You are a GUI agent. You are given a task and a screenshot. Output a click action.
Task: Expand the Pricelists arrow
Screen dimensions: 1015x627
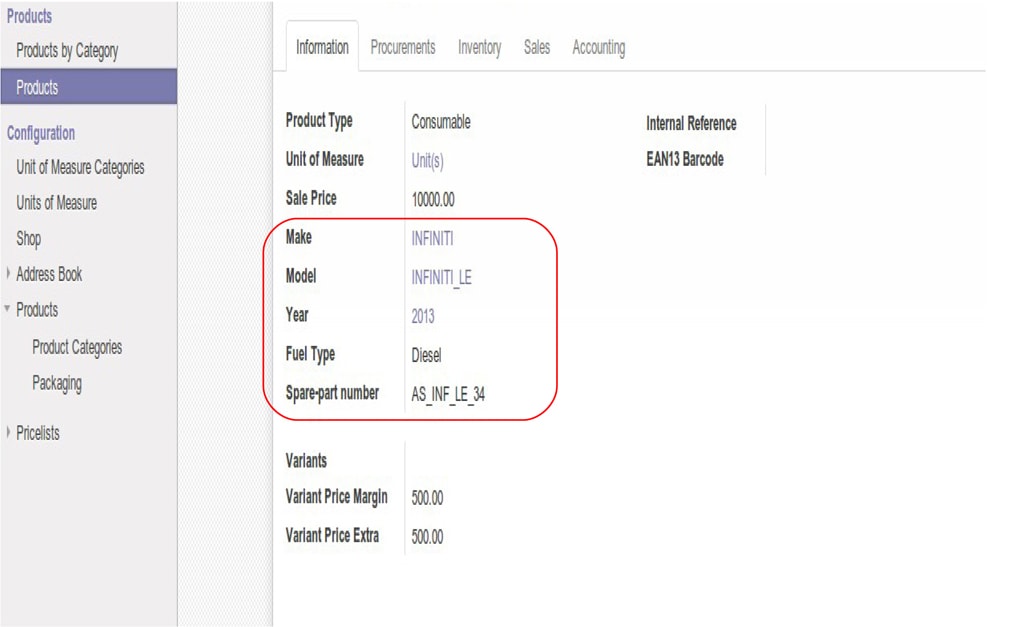click(x=8, y=432)
